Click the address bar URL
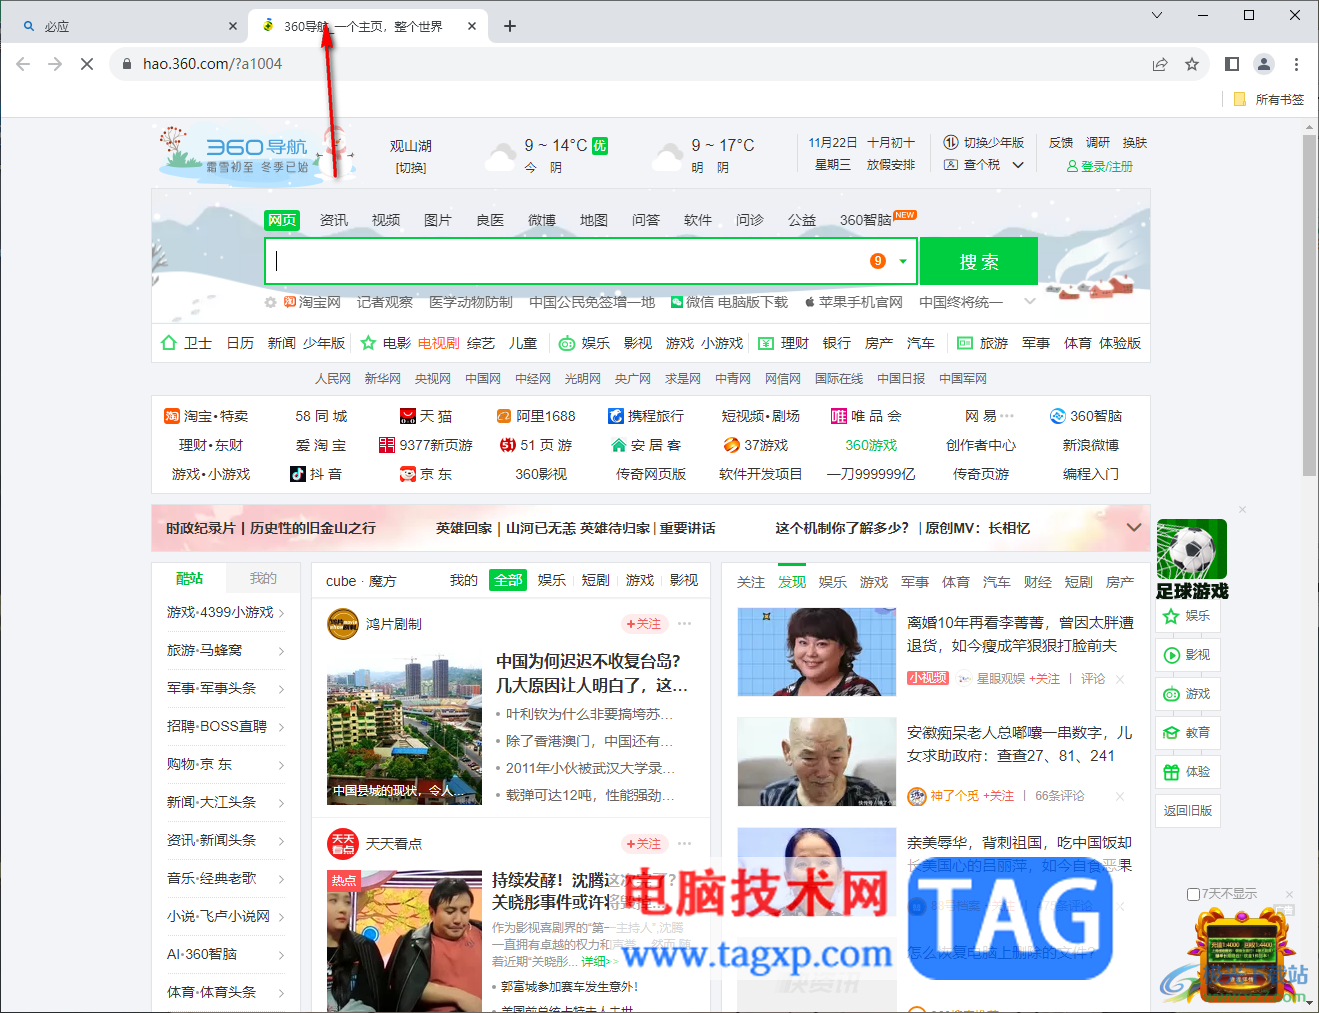The image size is (1319, 1013). 212,64
